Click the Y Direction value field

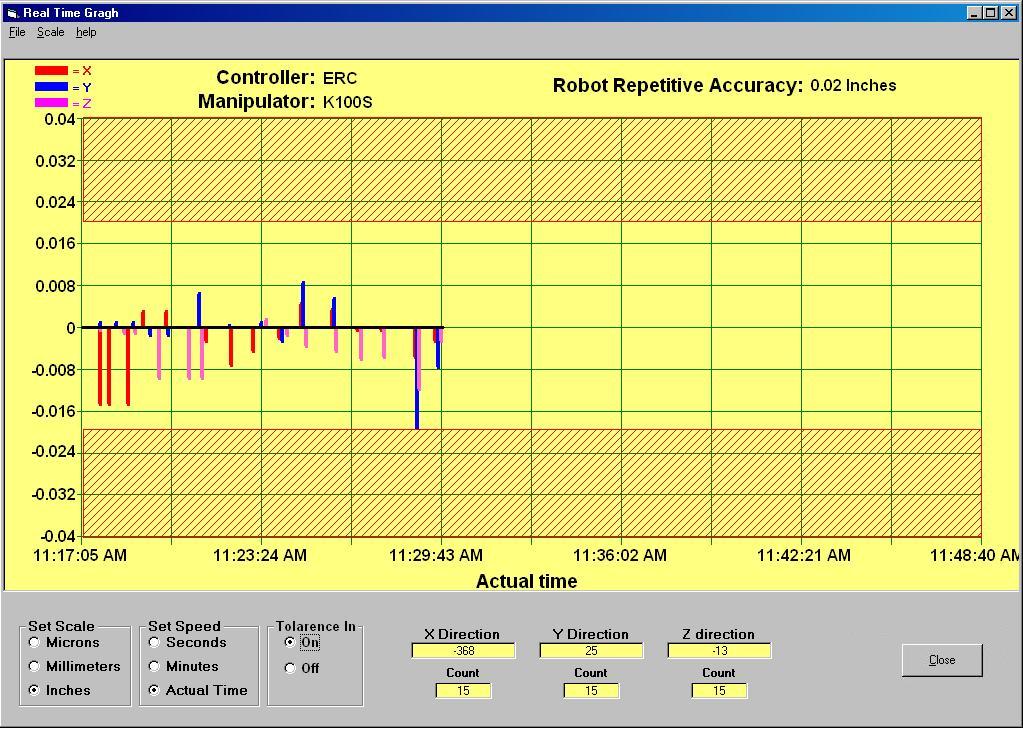(x=591, y=651)
